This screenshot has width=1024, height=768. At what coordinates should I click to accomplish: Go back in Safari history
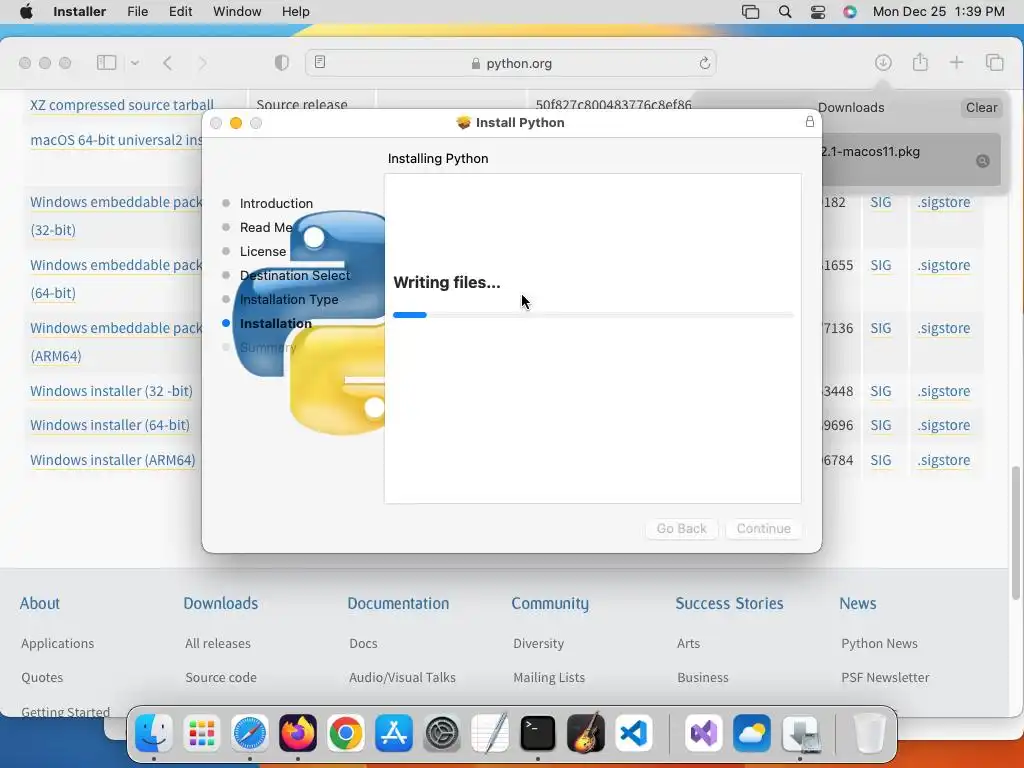tap(168, 63)
